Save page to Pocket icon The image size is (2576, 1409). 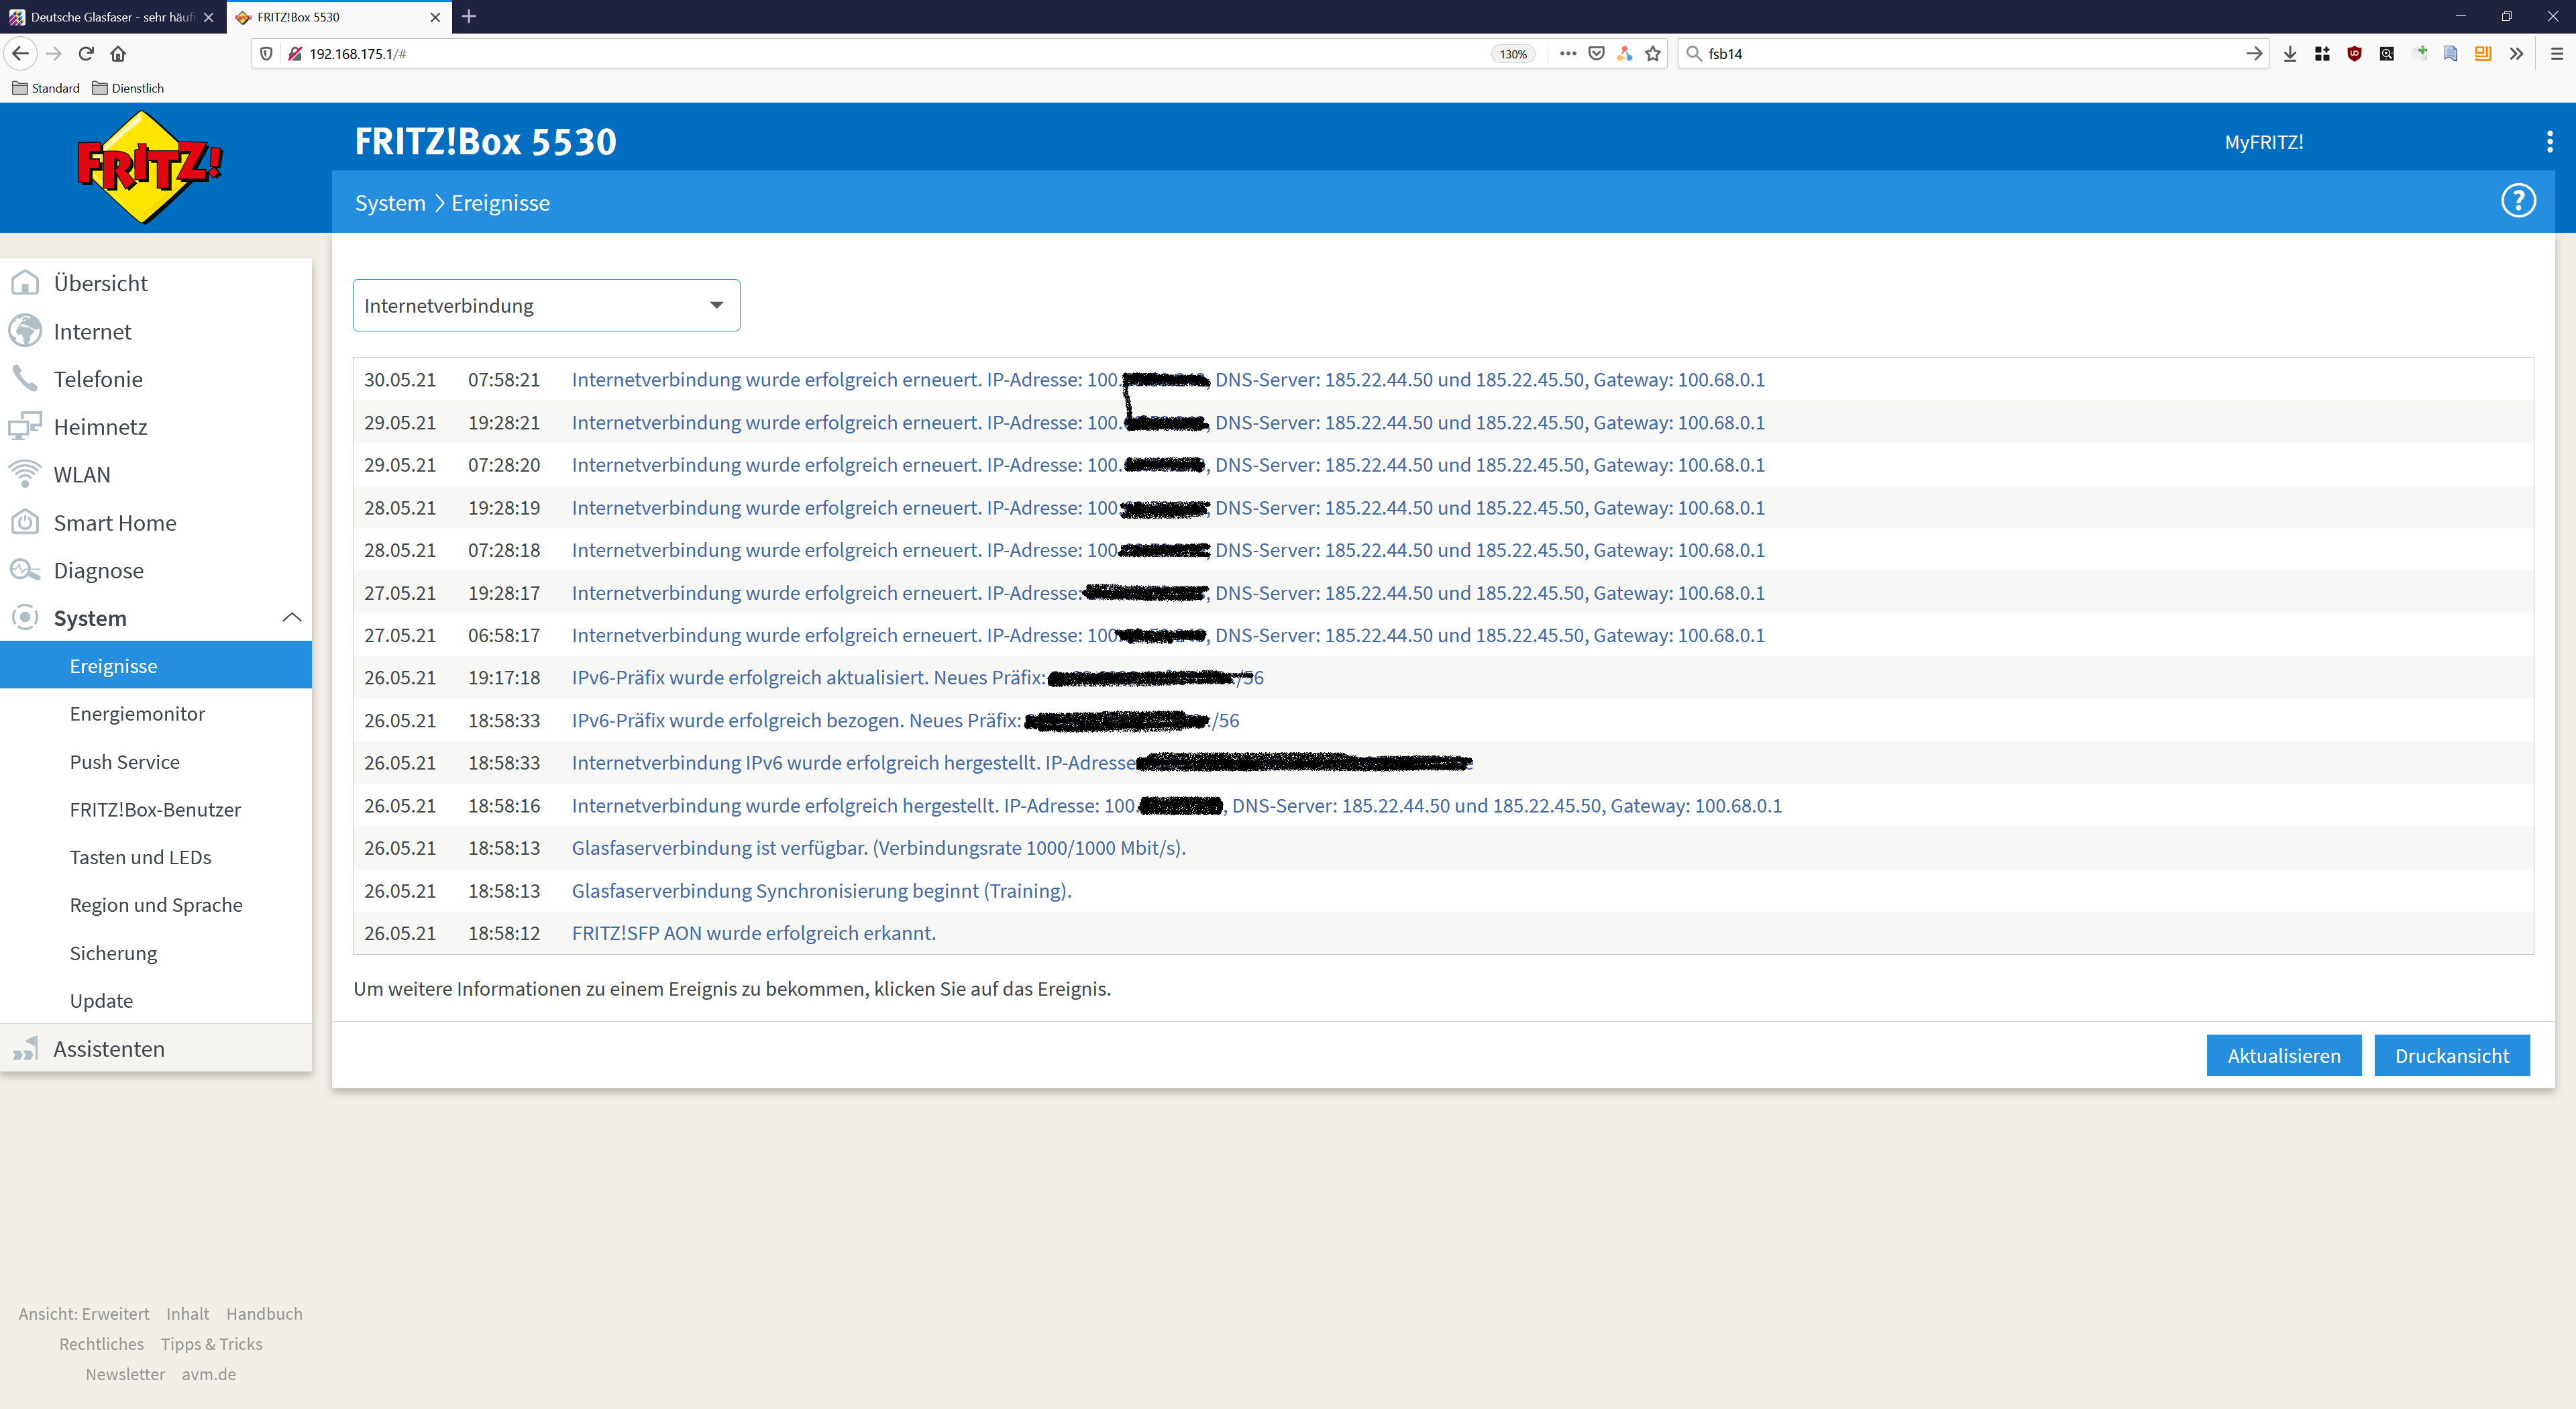point(1596,54)
